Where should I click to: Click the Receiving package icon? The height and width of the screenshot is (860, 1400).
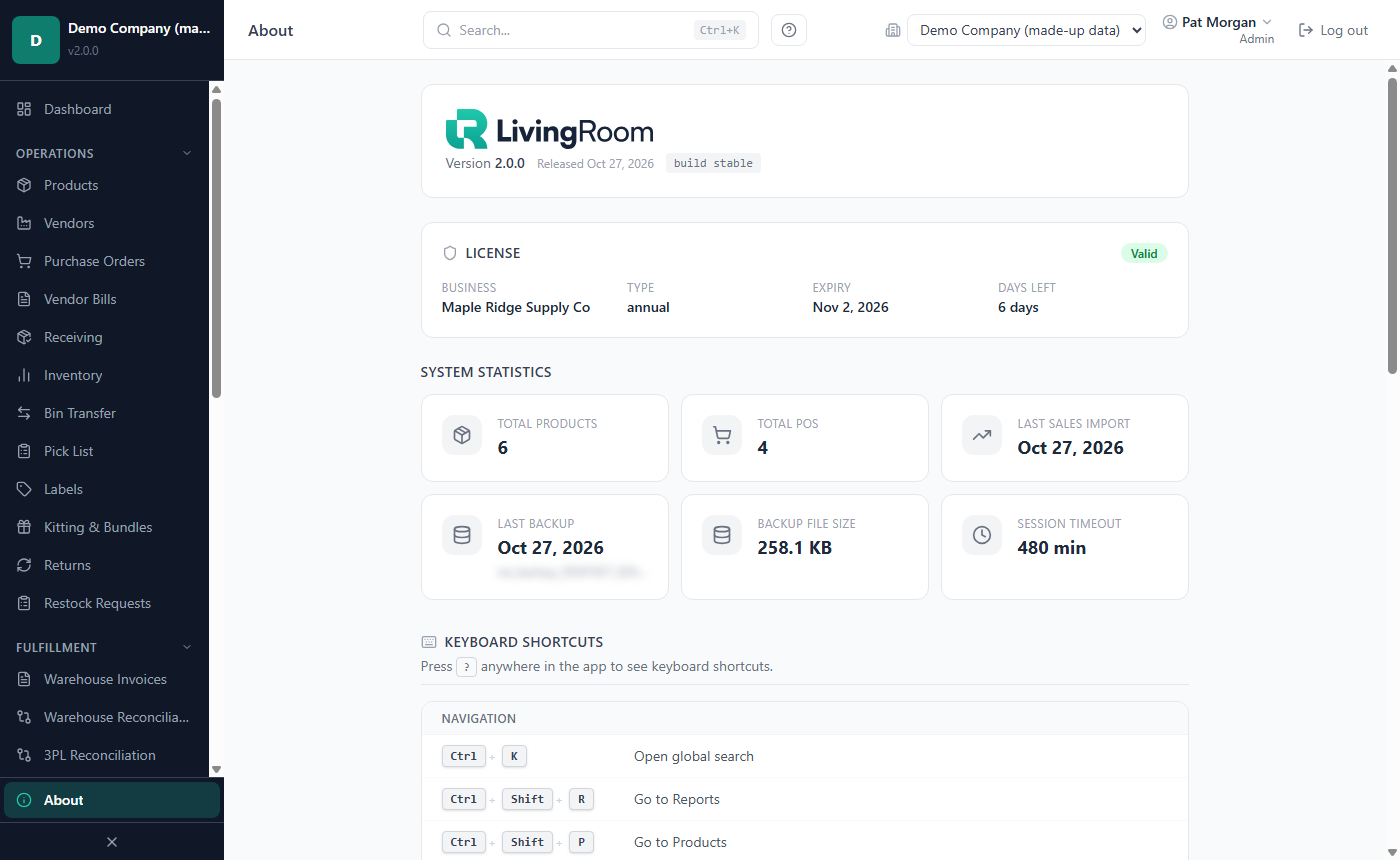click(24, 337)
